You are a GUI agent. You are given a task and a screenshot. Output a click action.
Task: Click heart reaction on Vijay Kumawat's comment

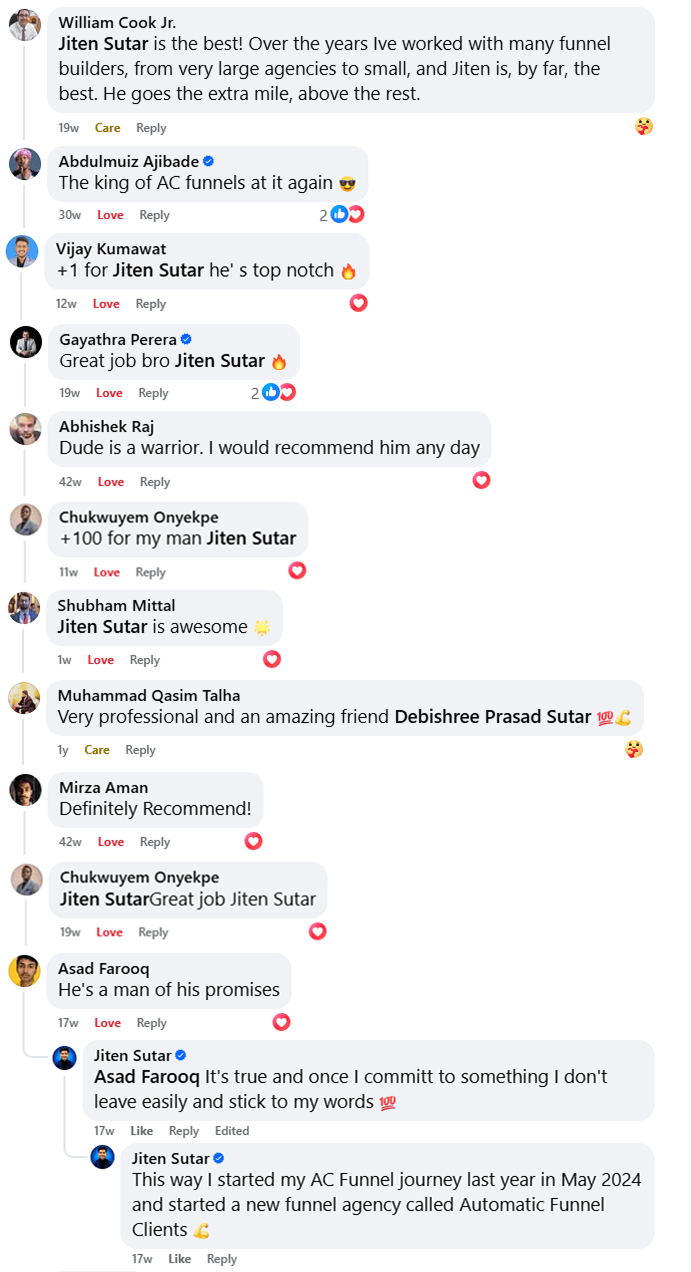(x=358, y=302)
